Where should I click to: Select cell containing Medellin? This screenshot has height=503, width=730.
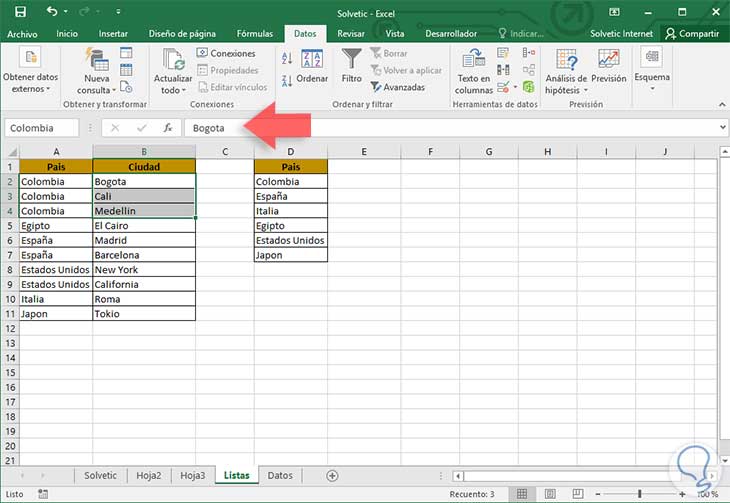pyautogui.click(x=144, y=211)
